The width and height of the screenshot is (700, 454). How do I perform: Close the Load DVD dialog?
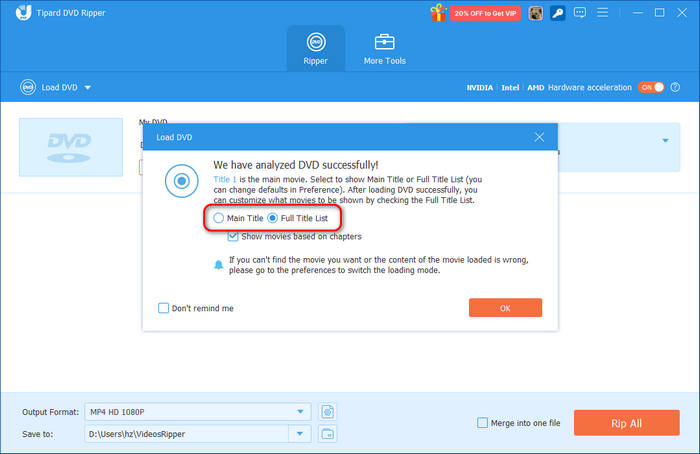pos(540,136)
